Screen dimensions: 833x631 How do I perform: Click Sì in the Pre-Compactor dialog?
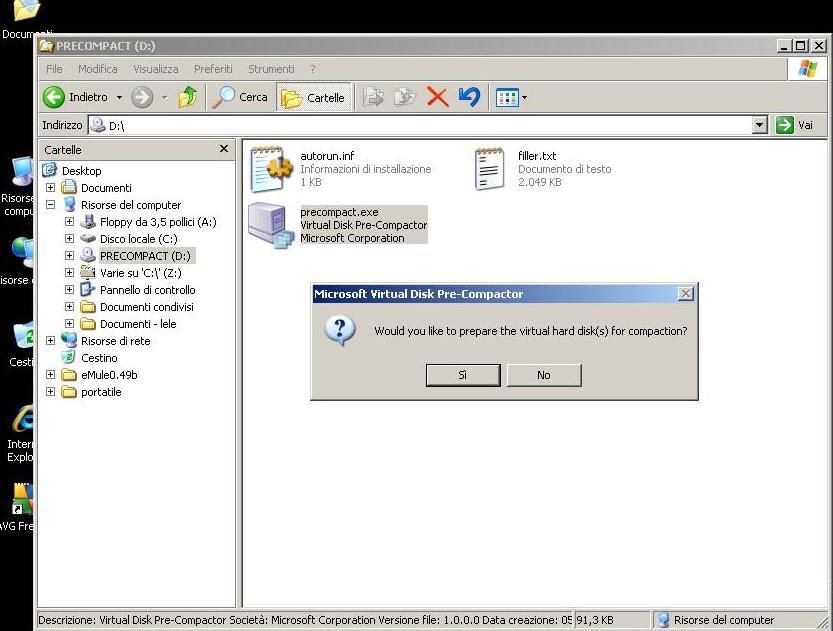pos(463,375)
